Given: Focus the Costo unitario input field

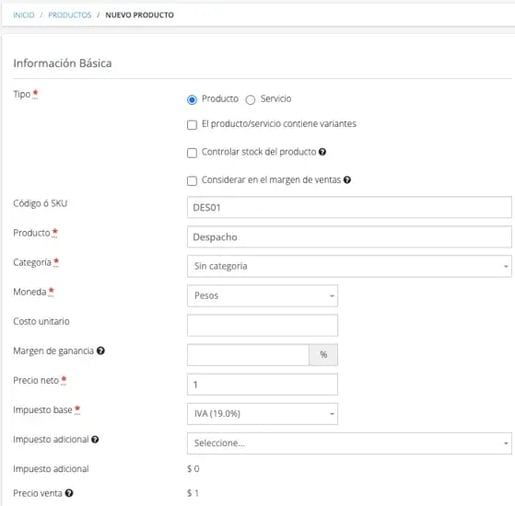Looking at the screenshot, I should pos(262,325).
